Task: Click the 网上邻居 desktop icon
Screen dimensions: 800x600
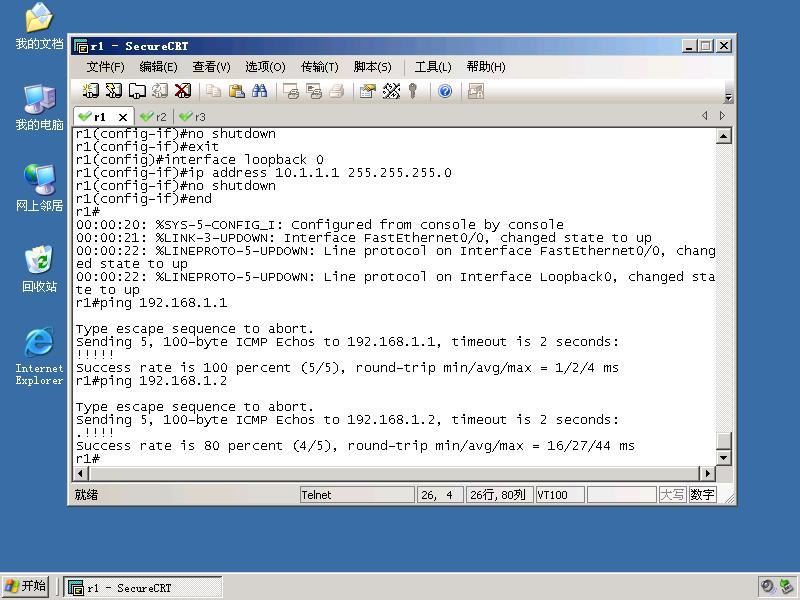Action: (39, 188)
